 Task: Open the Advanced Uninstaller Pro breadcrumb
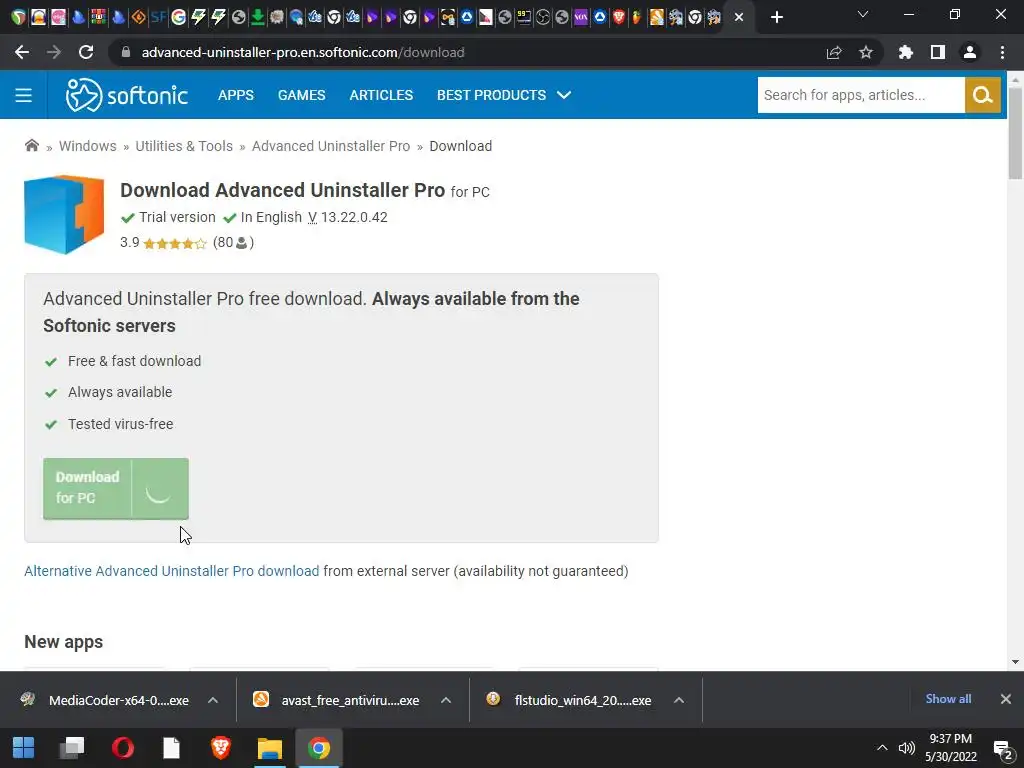click(331, 146)
